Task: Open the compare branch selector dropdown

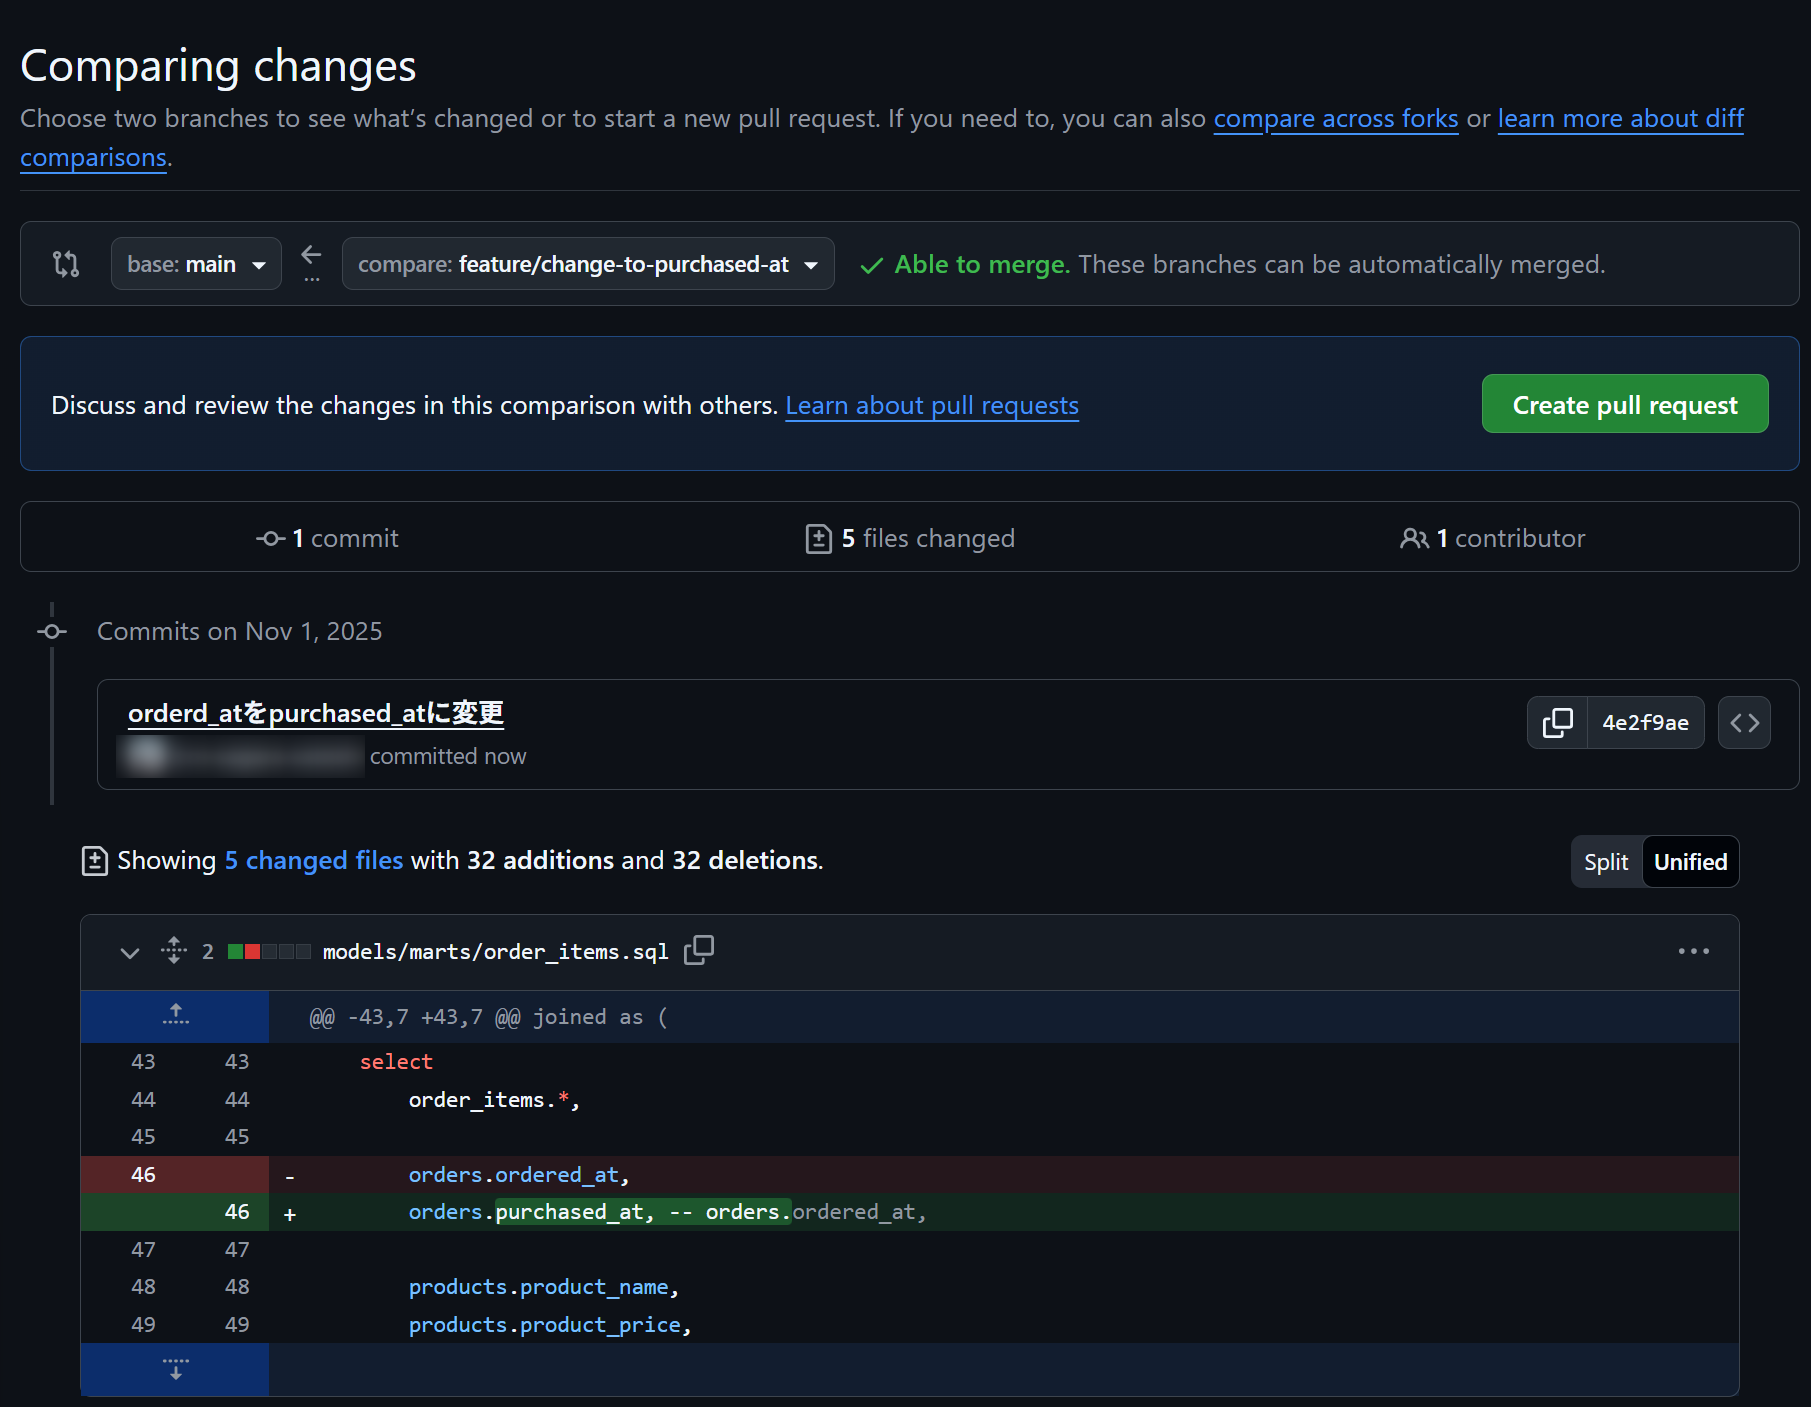Action: [x=588, y=264]
